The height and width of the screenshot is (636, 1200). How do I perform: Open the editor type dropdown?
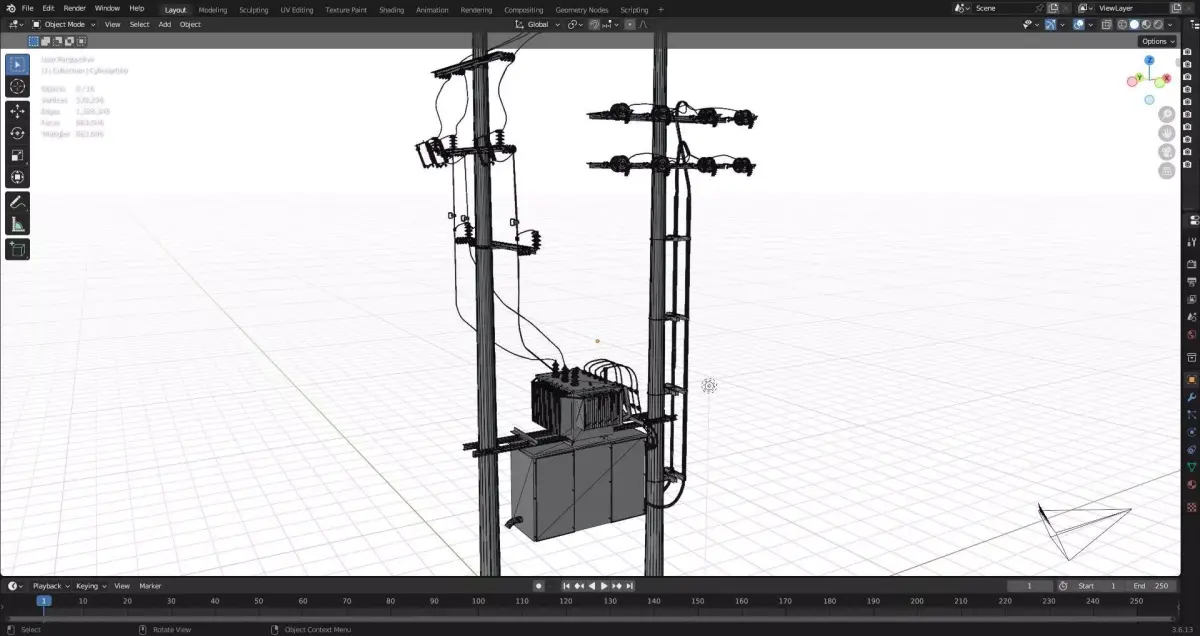tap(15, 24)
